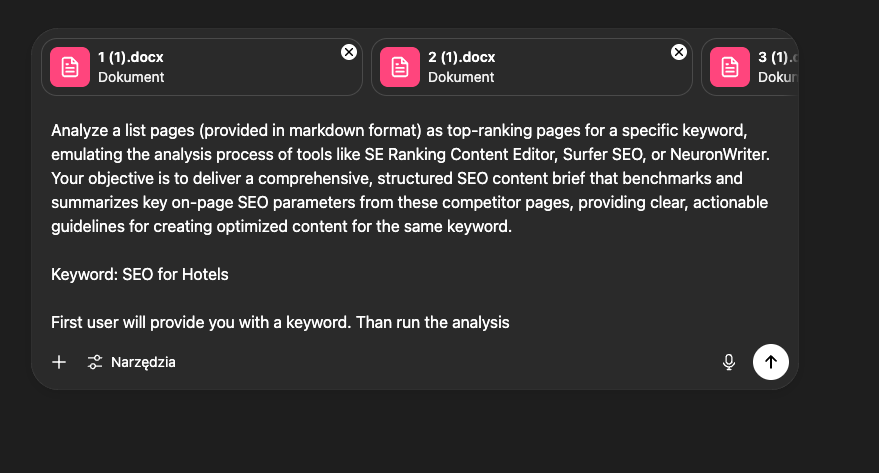Image resolution: width=879 pixels, height=473 pixels.
Task: Remove the 2 (1).docx attachment
Action: [678, 52]
